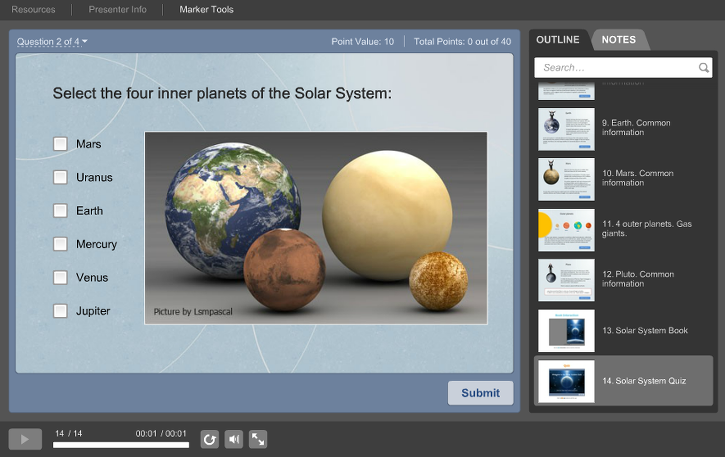Click the question text about inner planets
Viewport: 725px width, 457px height.
pyautogui.click(x=222, y=93)
